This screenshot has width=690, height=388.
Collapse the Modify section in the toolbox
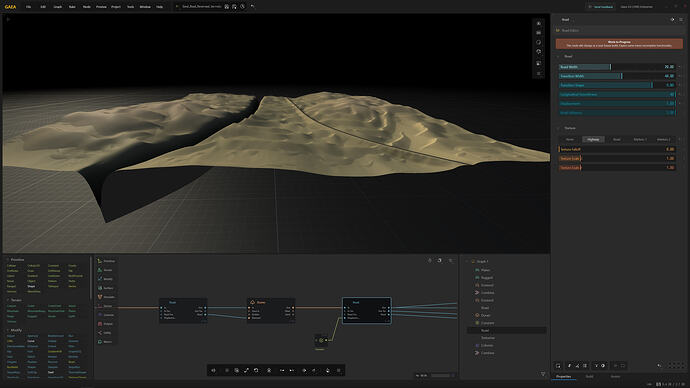click(7, 330)
